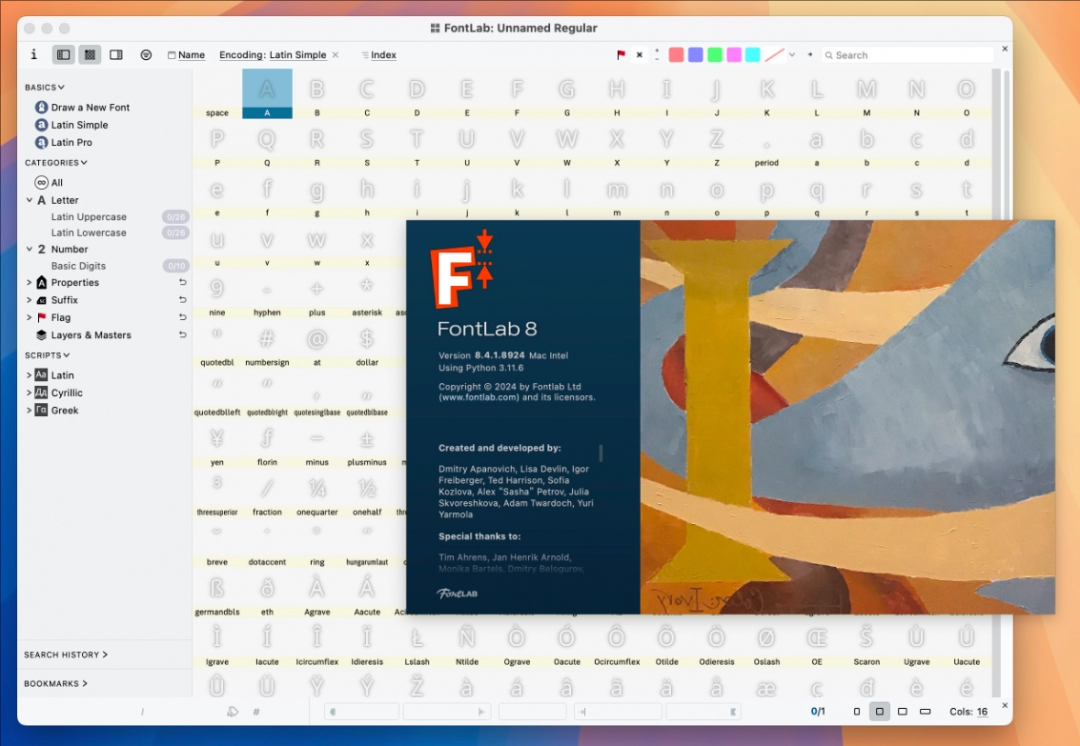Image resolution: width=1080 pixels, height=746 pixels.
Task: Click reset arrow beside Flag
Action: pos(183,318)
